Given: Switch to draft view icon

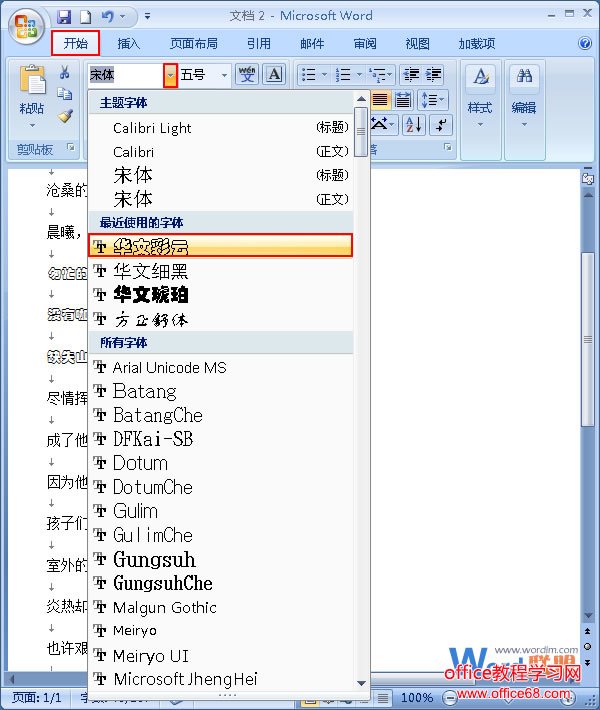Looking at the screenshot, I should (x=383, y=698).
